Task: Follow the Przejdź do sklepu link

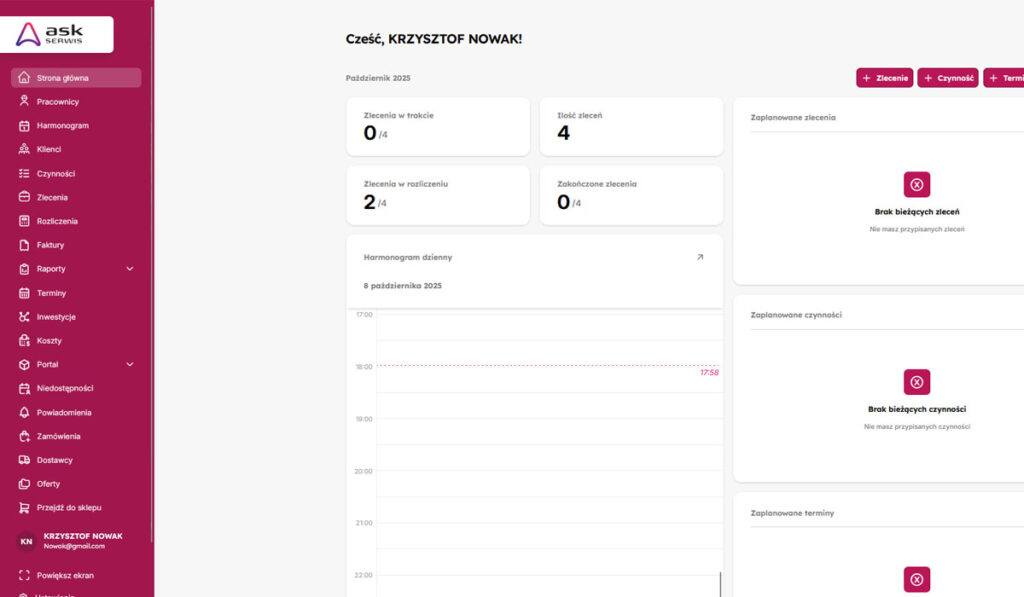Action: (69, 508)
